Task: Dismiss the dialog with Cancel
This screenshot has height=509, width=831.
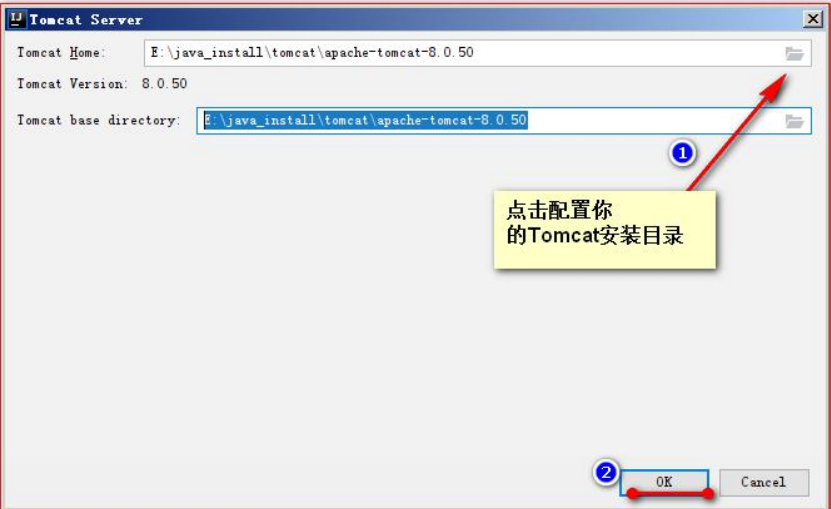Action: tap(764, 482)
